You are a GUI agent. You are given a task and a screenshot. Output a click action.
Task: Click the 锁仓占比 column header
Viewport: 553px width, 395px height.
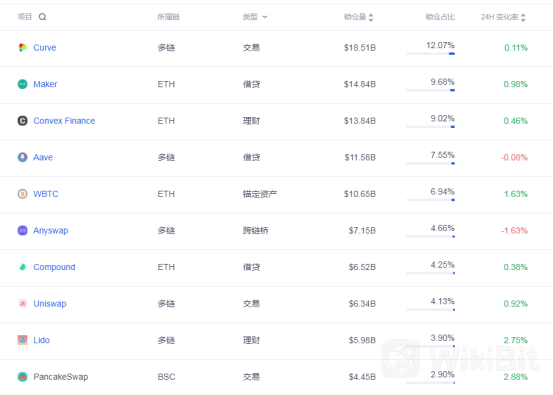440,17
